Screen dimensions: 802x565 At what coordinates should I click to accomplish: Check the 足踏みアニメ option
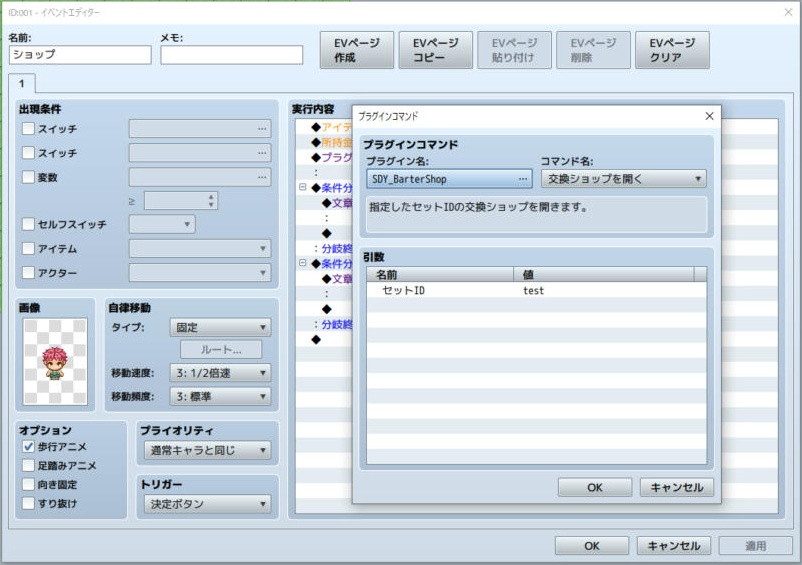(x=28, y=465)
